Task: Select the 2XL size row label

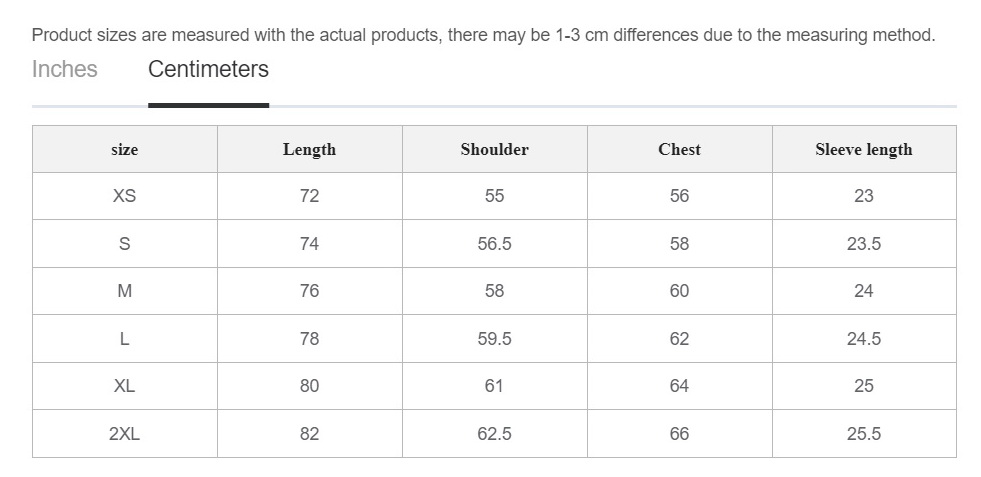Action: pyautogui.click(x=125, y=434)
